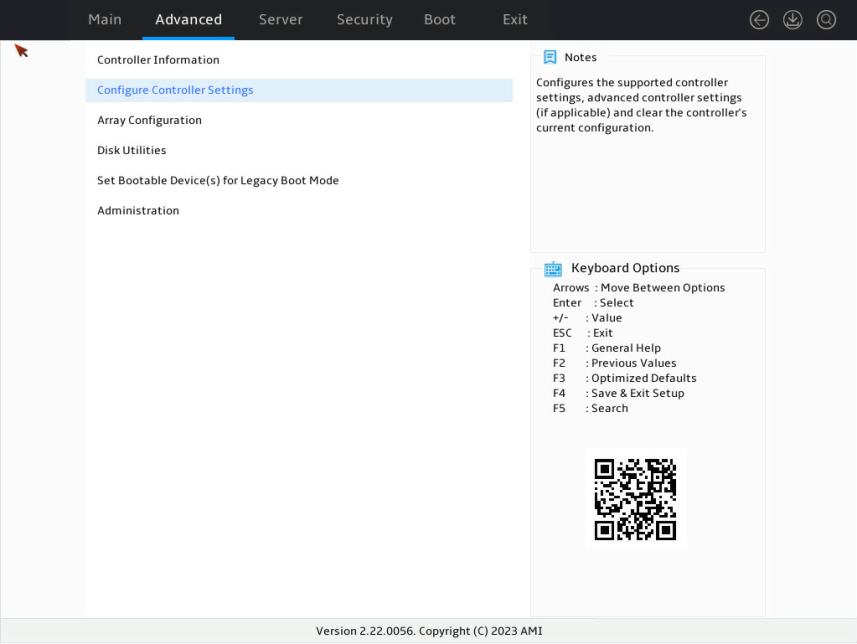Click the 'F2 : Previous Values' hint
Viewport: 857px width, 644px height.
[x=614, y=363]
